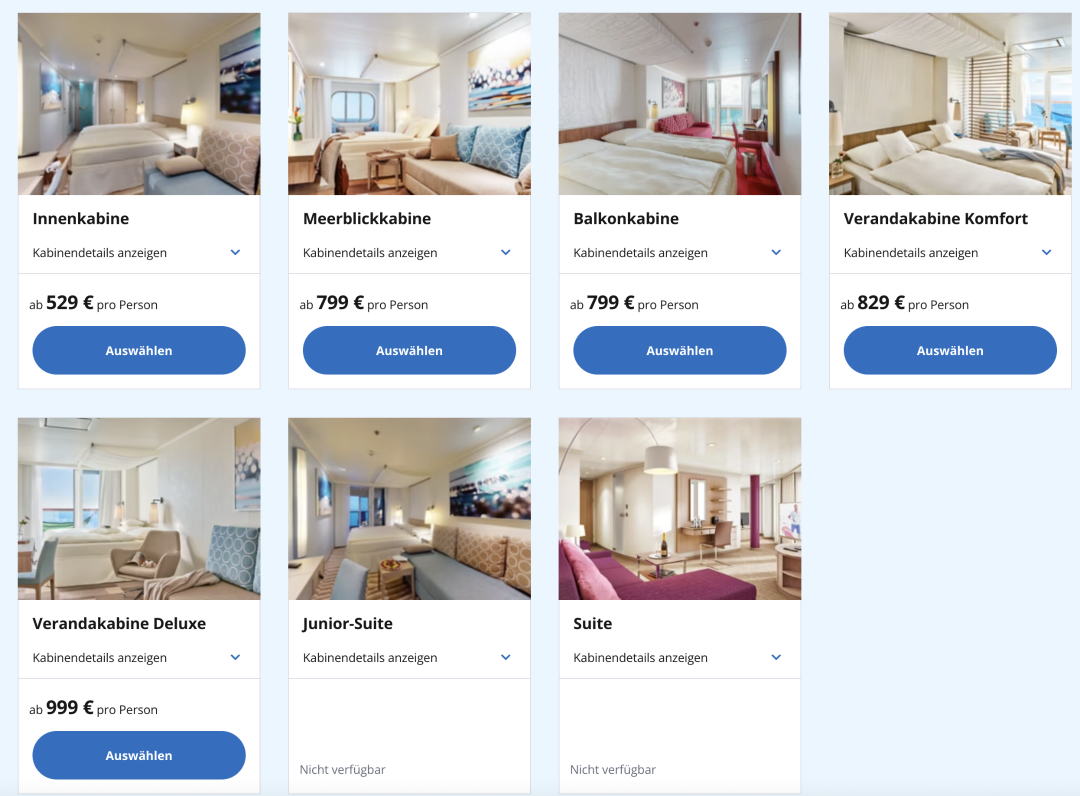Choose Verandakabine Komfort via Auswählen

(950, 350)
